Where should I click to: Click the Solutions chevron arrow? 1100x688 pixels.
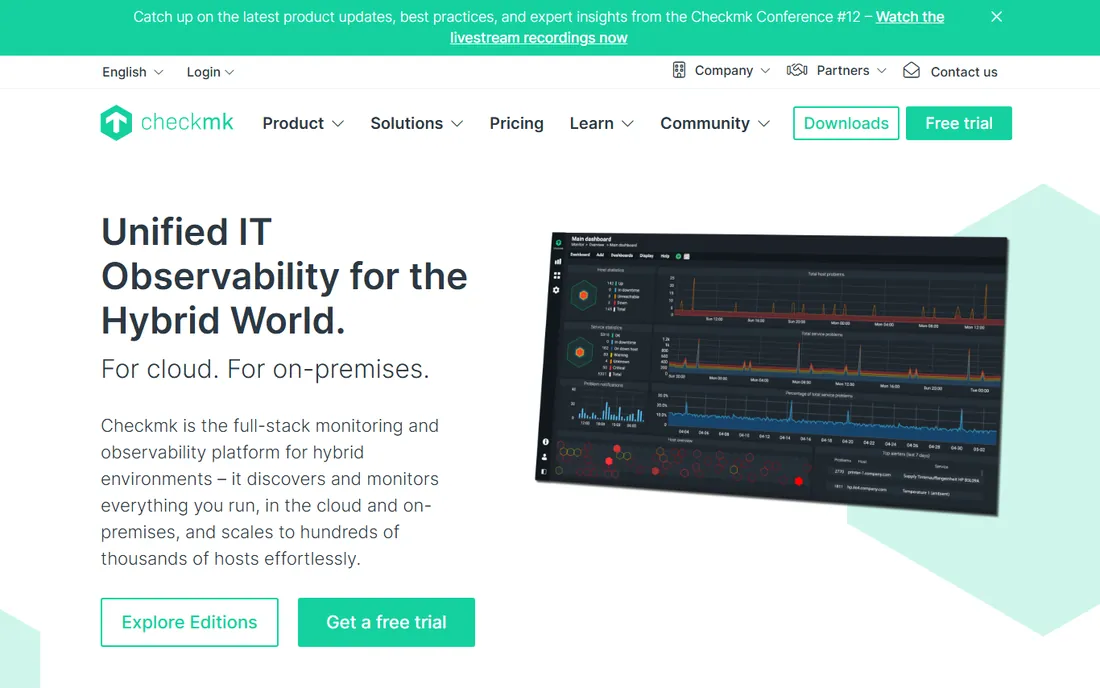click(x=457, y=124)
